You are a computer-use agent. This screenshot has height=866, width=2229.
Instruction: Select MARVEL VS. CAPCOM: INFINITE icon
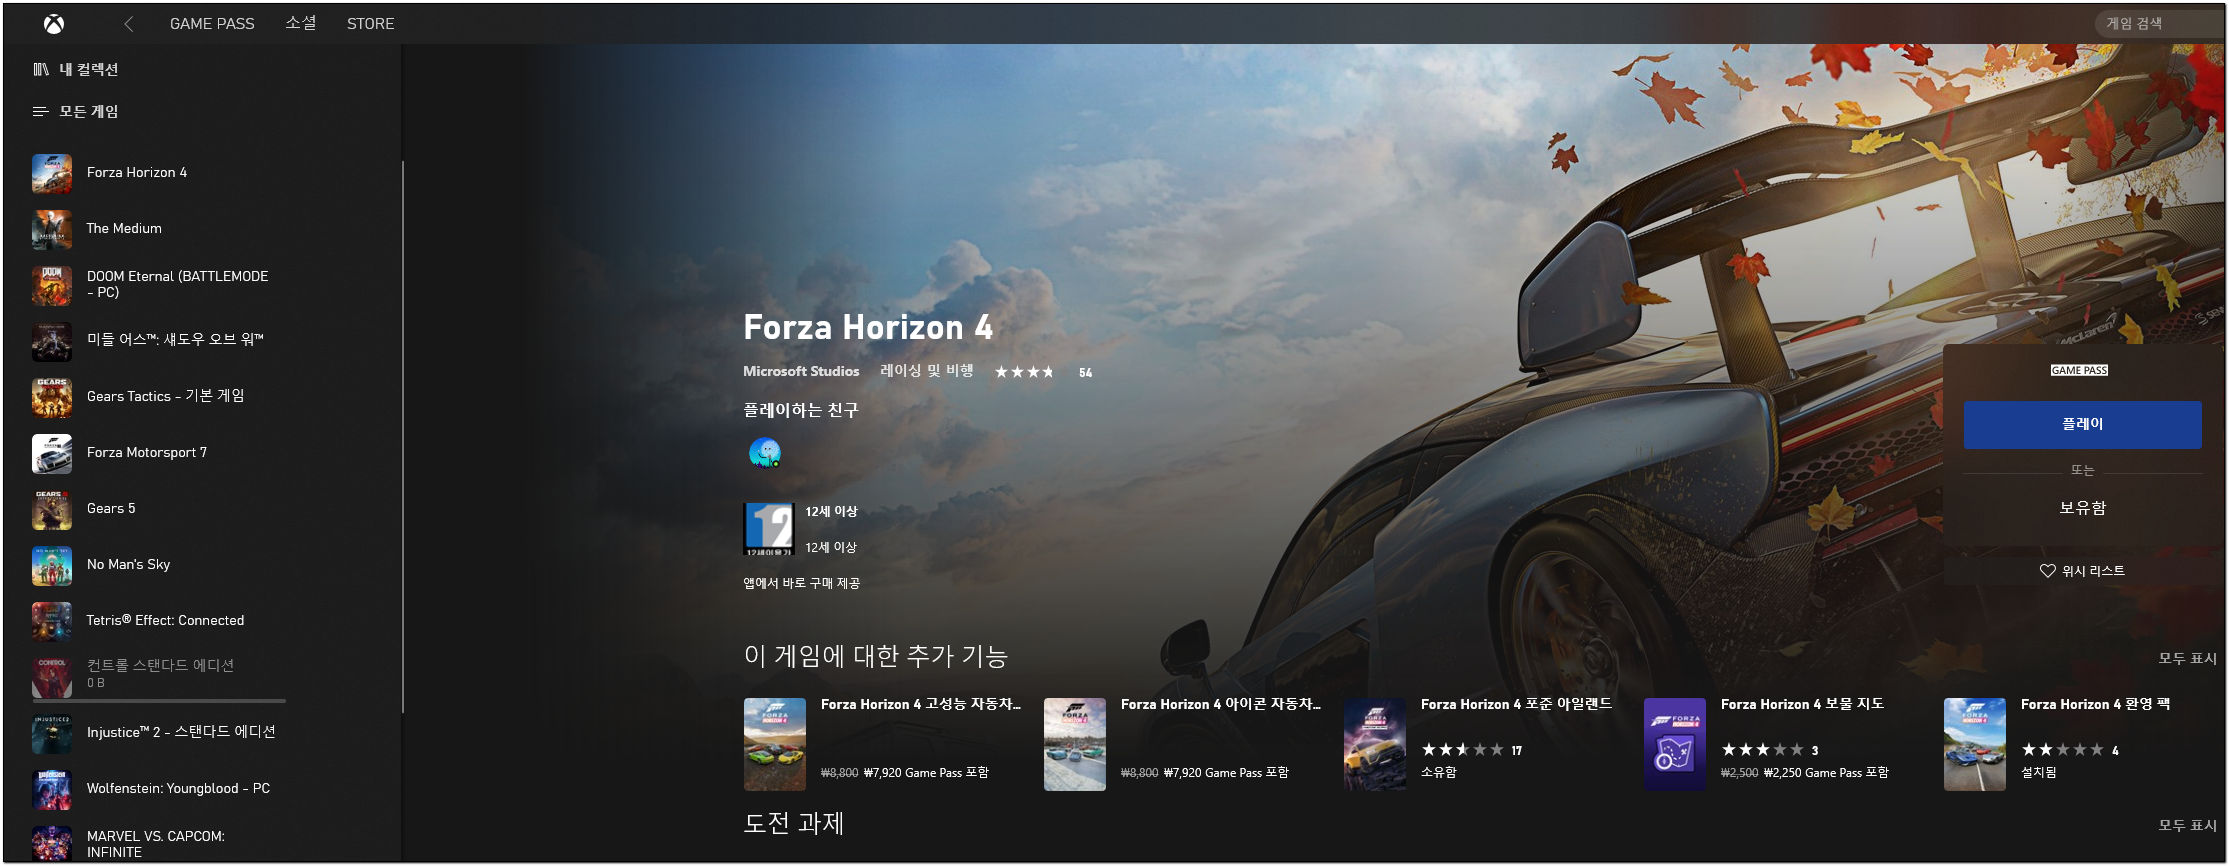(x=52, y=843)
